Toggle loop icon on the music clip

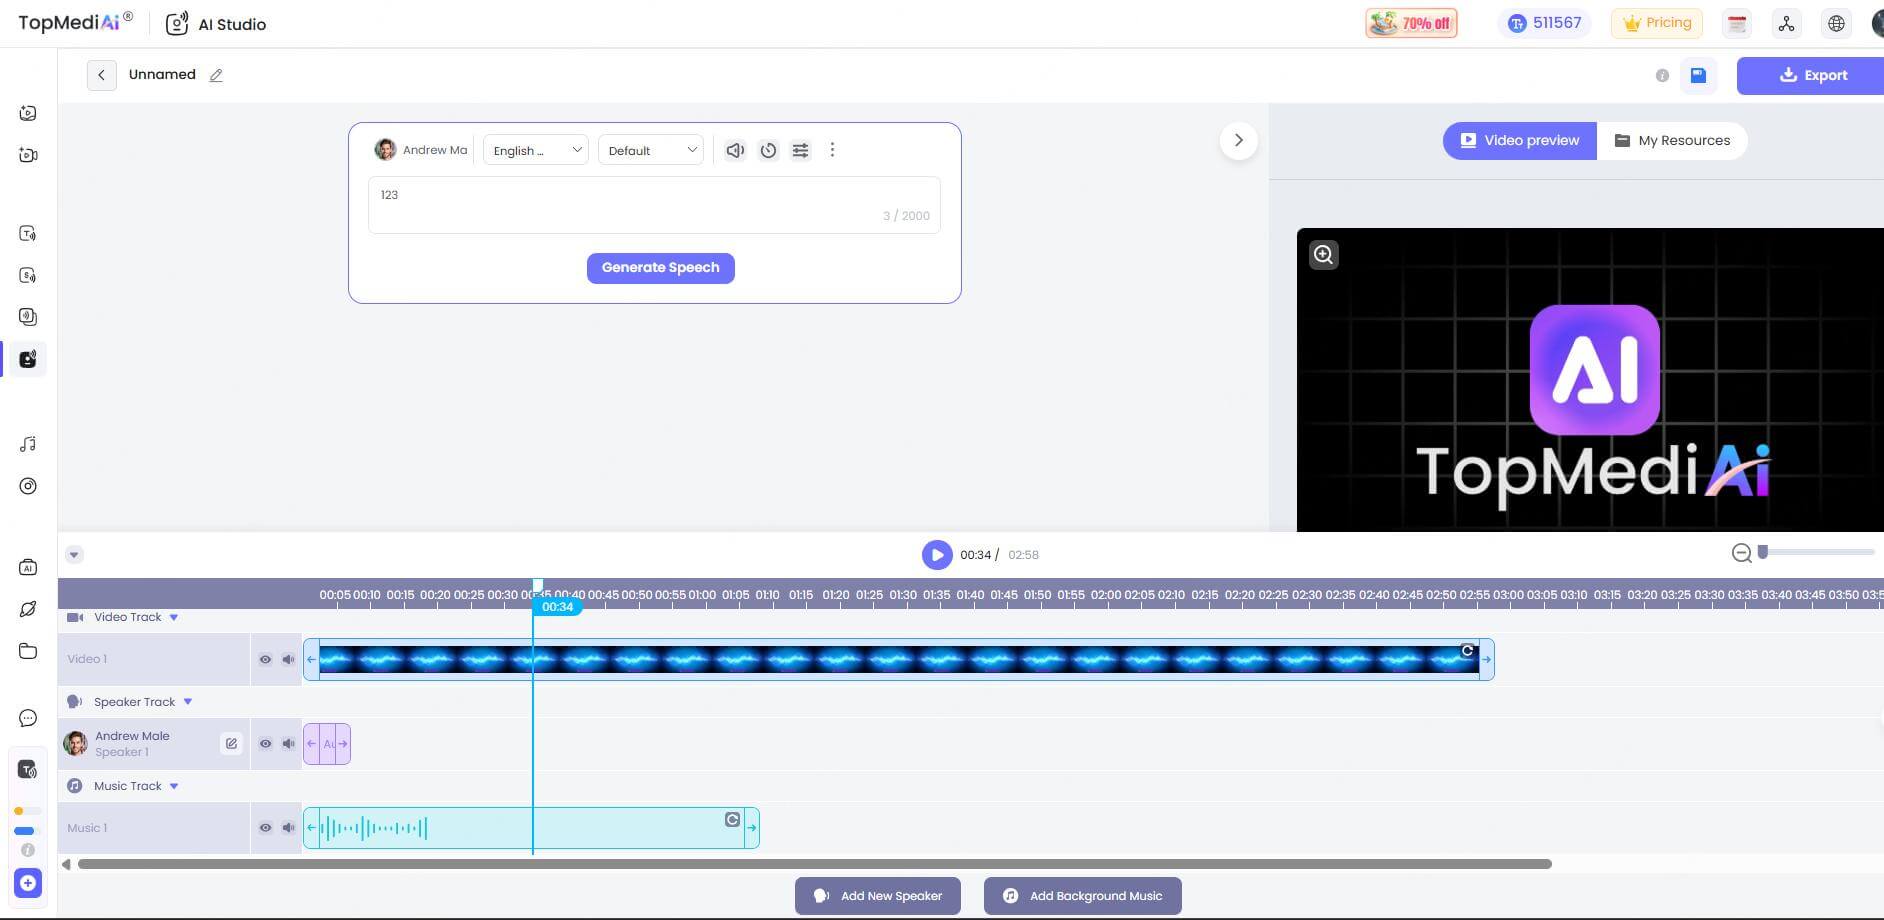pos(732,820)
